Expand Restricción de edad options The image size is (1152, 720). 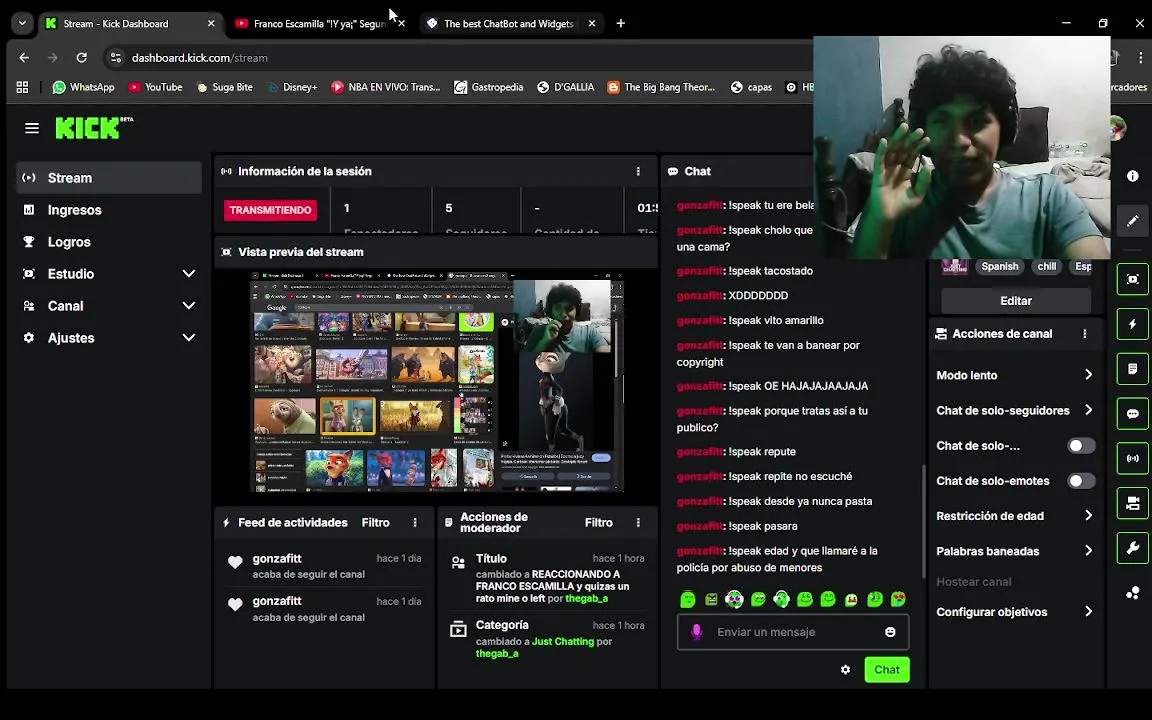[1015, 516]
